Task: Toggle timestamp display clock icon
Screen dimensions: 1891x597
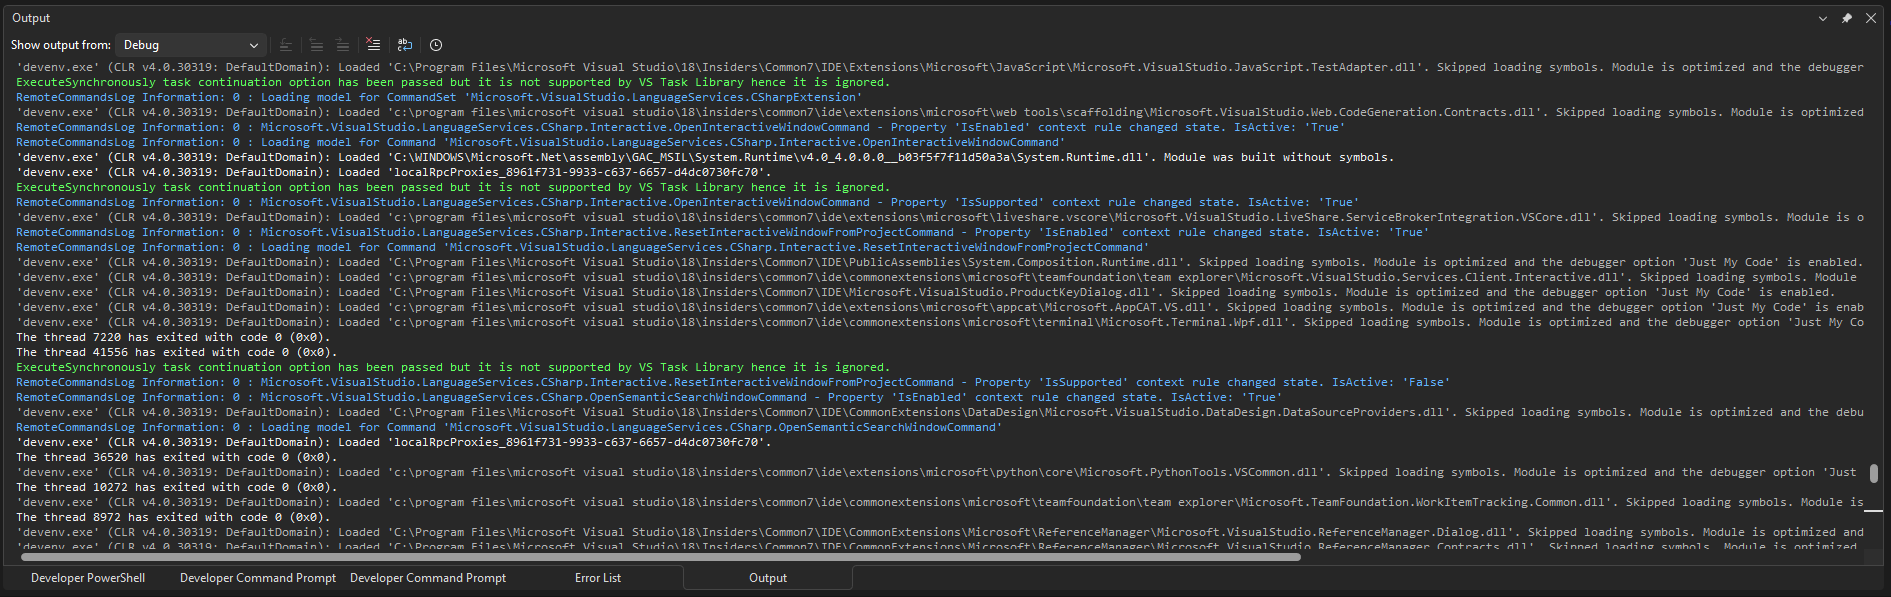Action: [x=436, y=45]
